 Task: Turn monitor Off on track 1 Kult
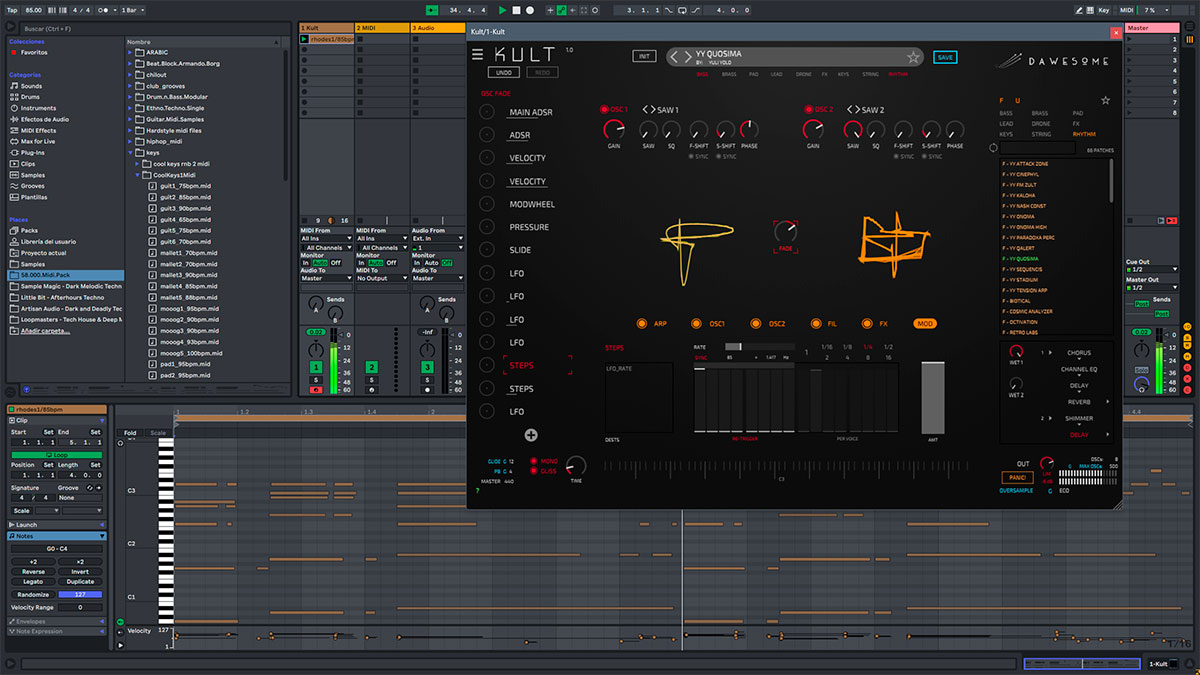[x=335, y=263]
